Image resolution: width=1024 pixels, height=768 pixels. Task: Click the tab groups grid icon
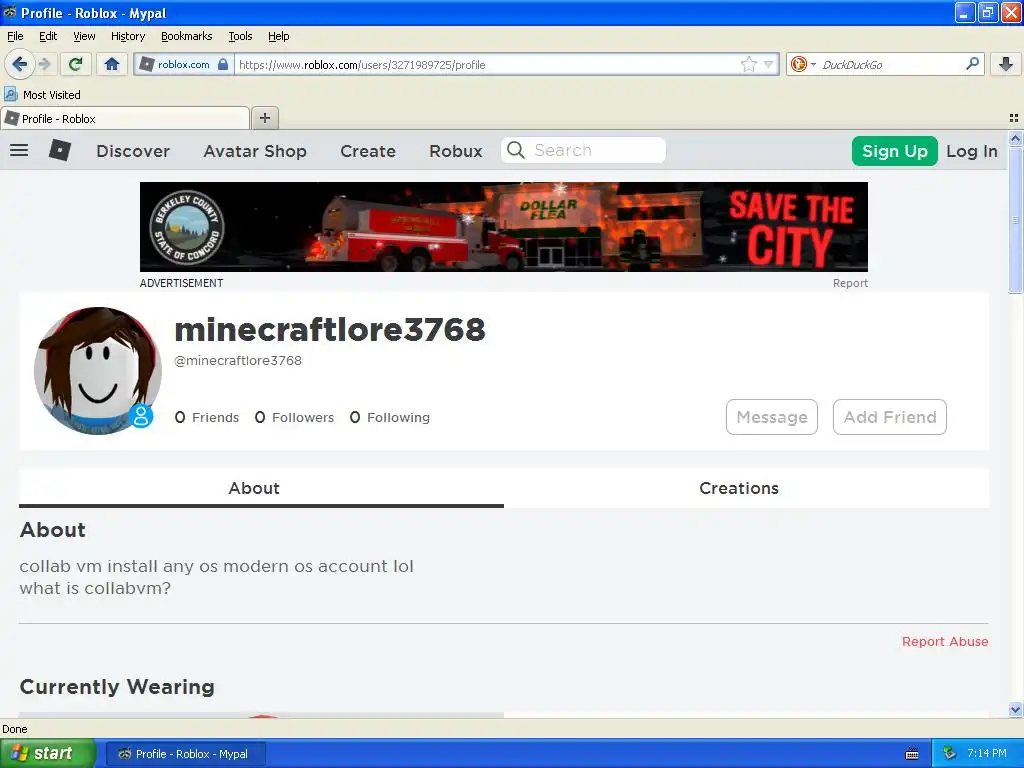point(1014,118)
